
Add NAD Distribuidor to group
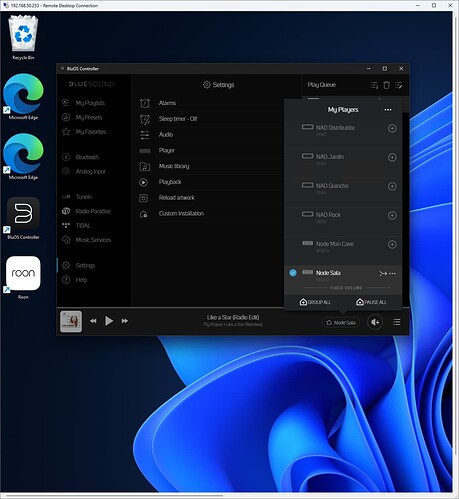coord(392,128)
